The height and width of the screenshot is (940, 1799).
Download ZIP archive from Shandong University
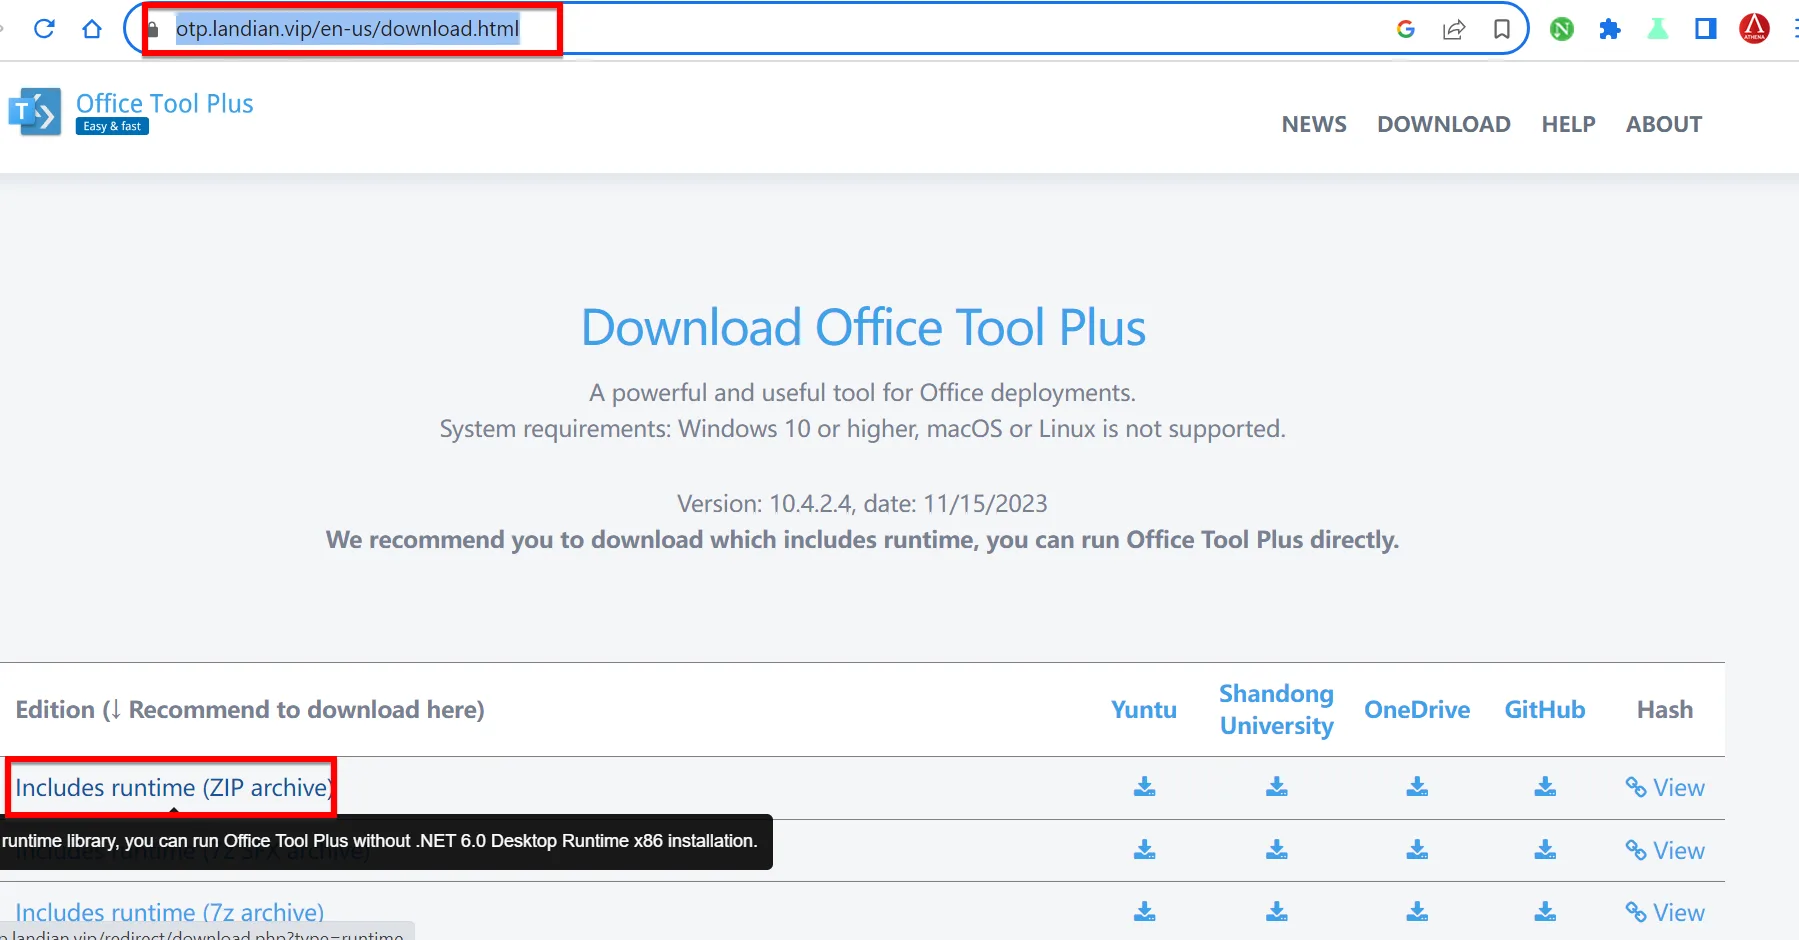point(1277,787)
